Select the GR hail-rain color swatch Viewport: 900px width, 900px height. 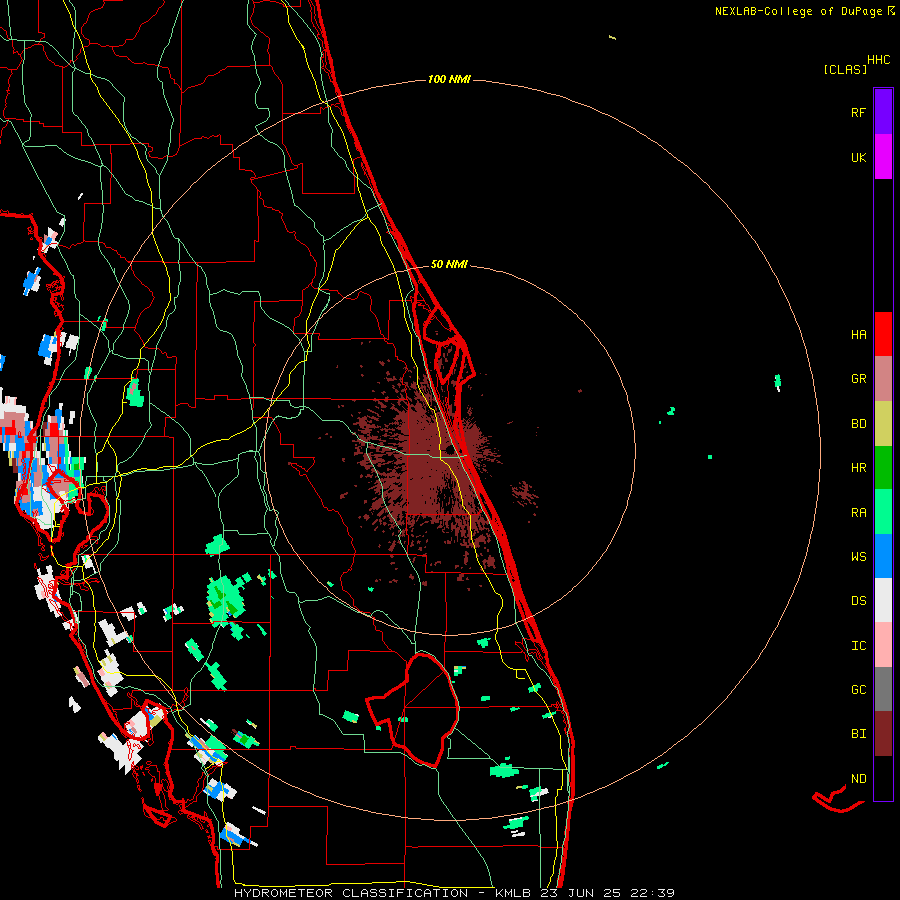coord(883,379)
